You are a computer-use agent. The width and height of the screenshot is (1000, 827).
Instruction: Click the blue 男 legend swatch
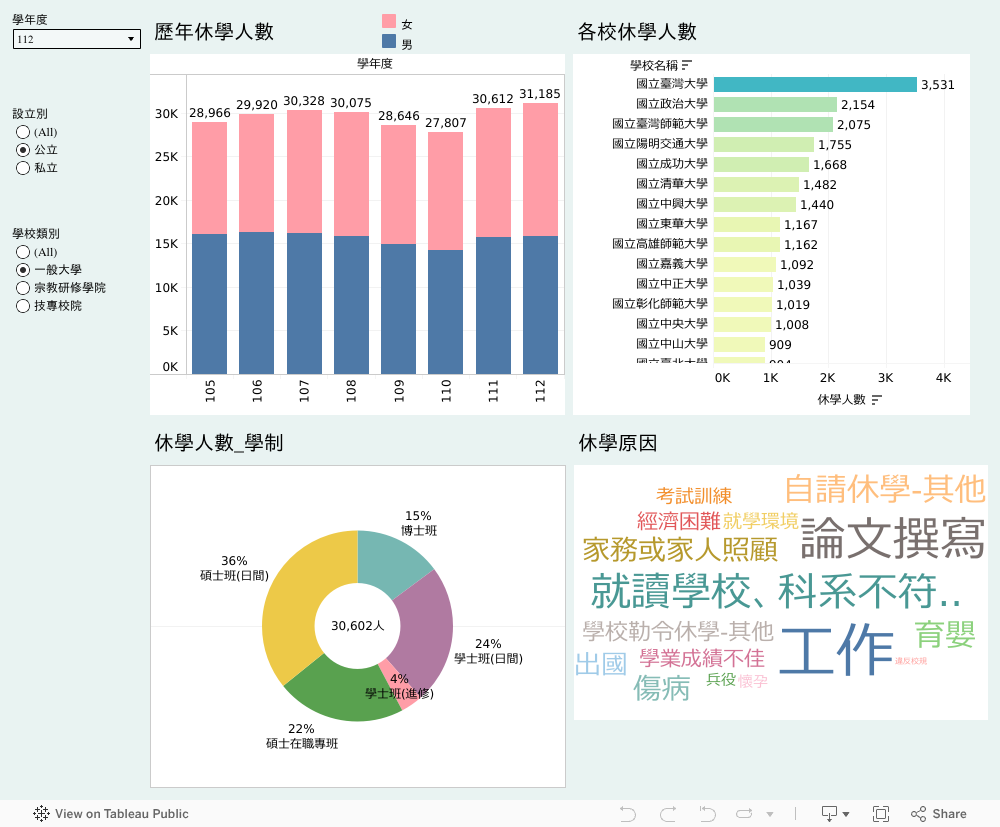(x=389, y=42)
